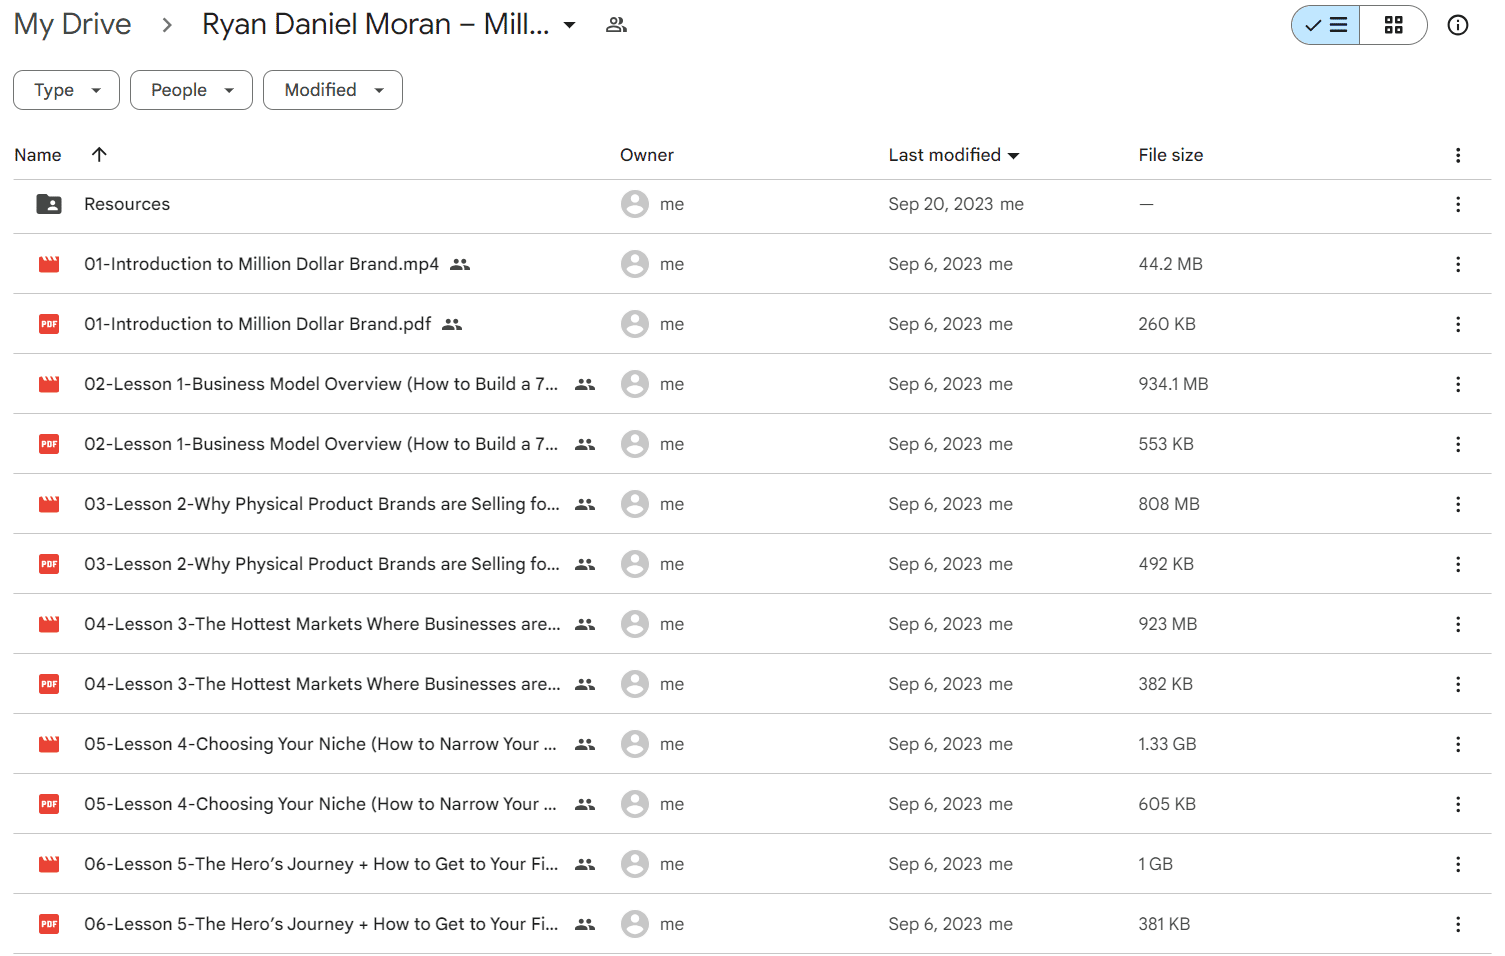The height and width of the screenshot is (956, 1505).
Task: Go back to My Drive breadcrumb
Action: pos(72,24)
